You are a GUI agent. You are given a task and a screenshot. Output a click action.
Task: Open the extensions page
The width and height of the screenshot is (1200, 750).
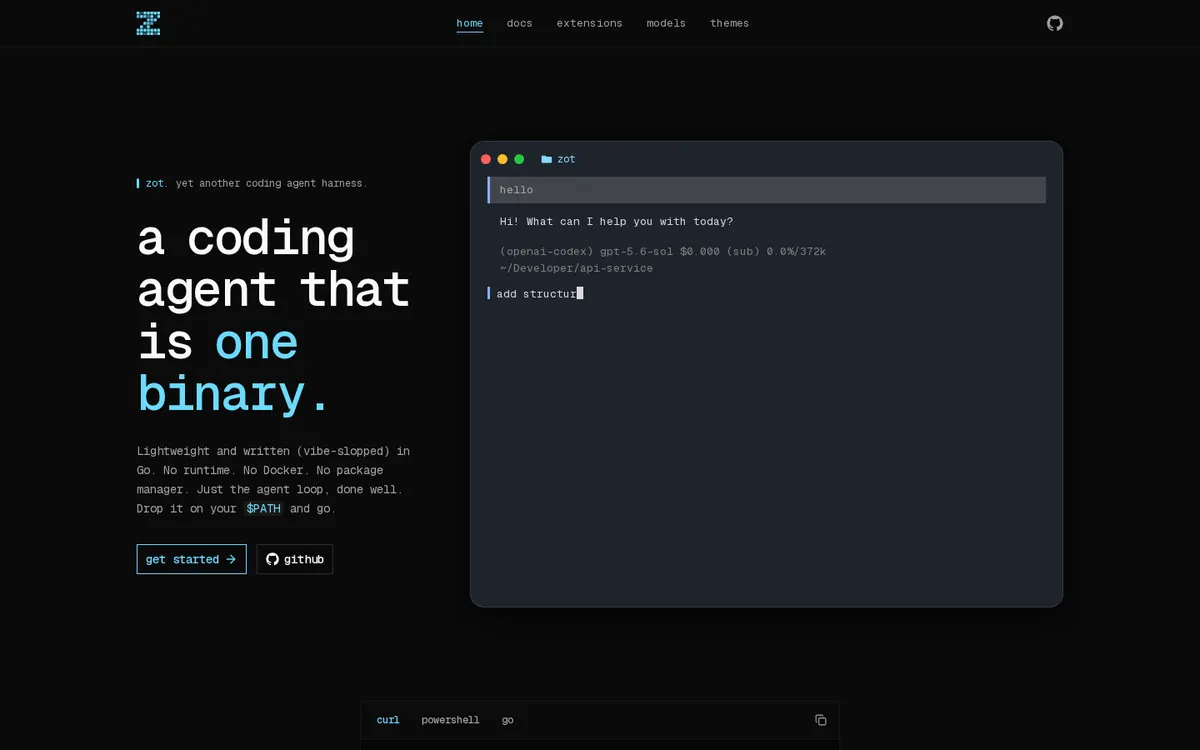(590, 23)
